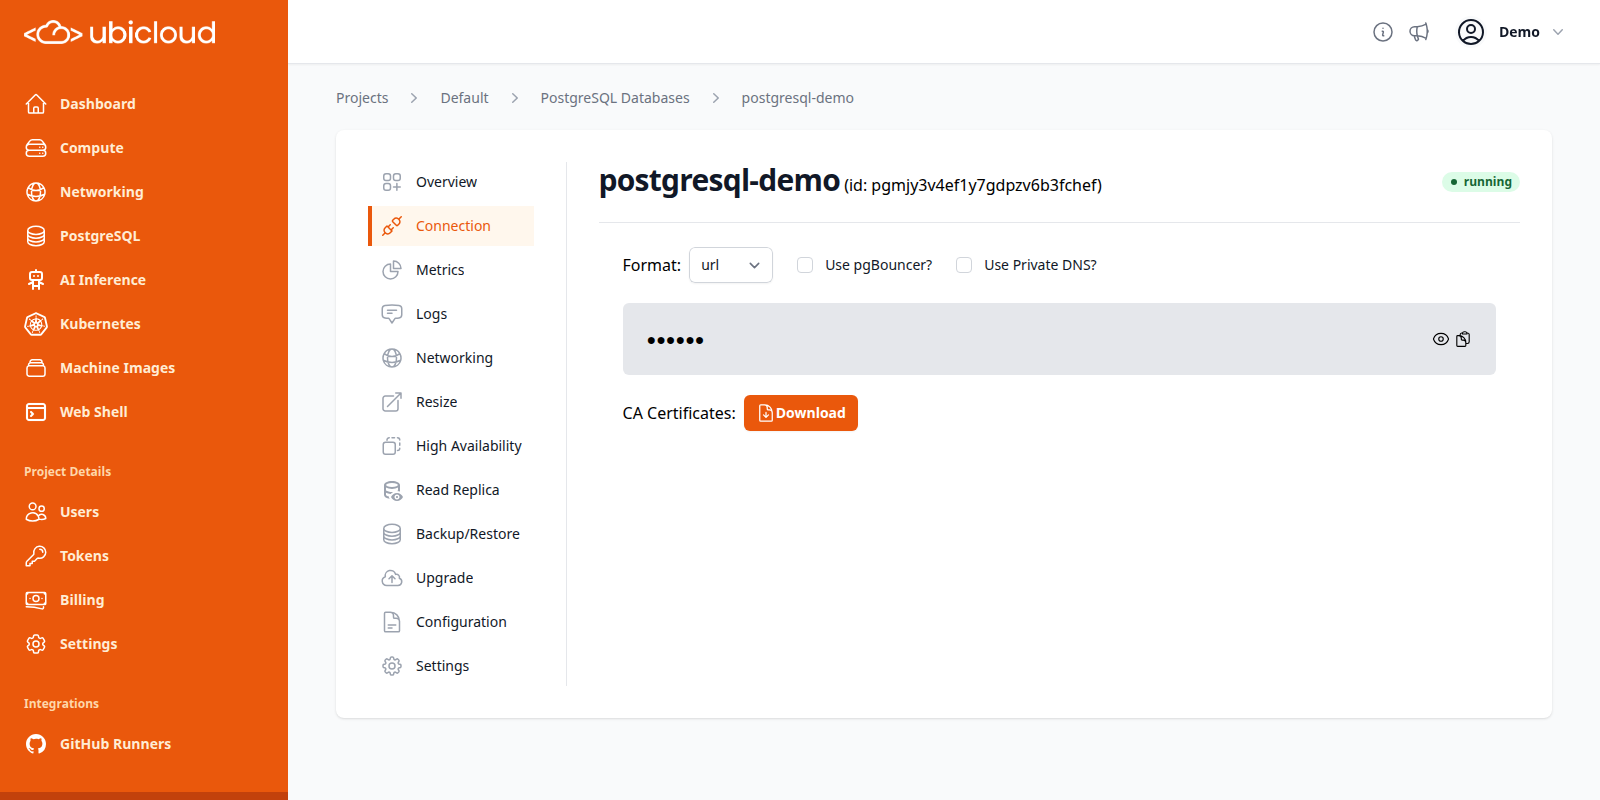Open the High Availability tab
The image size is (1600, 800).
(451, 446)
